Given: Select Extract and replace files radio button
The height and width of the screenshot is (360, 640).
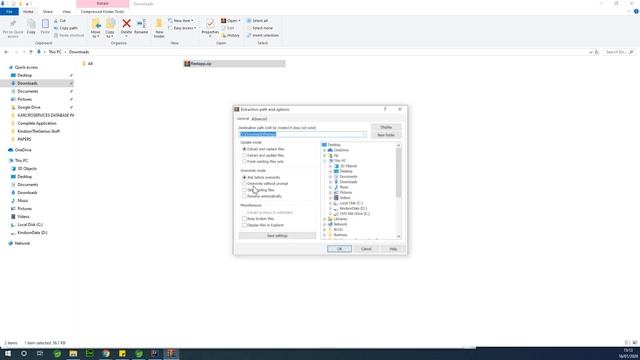Looking at the screenshot, I should tap(244, 149).
